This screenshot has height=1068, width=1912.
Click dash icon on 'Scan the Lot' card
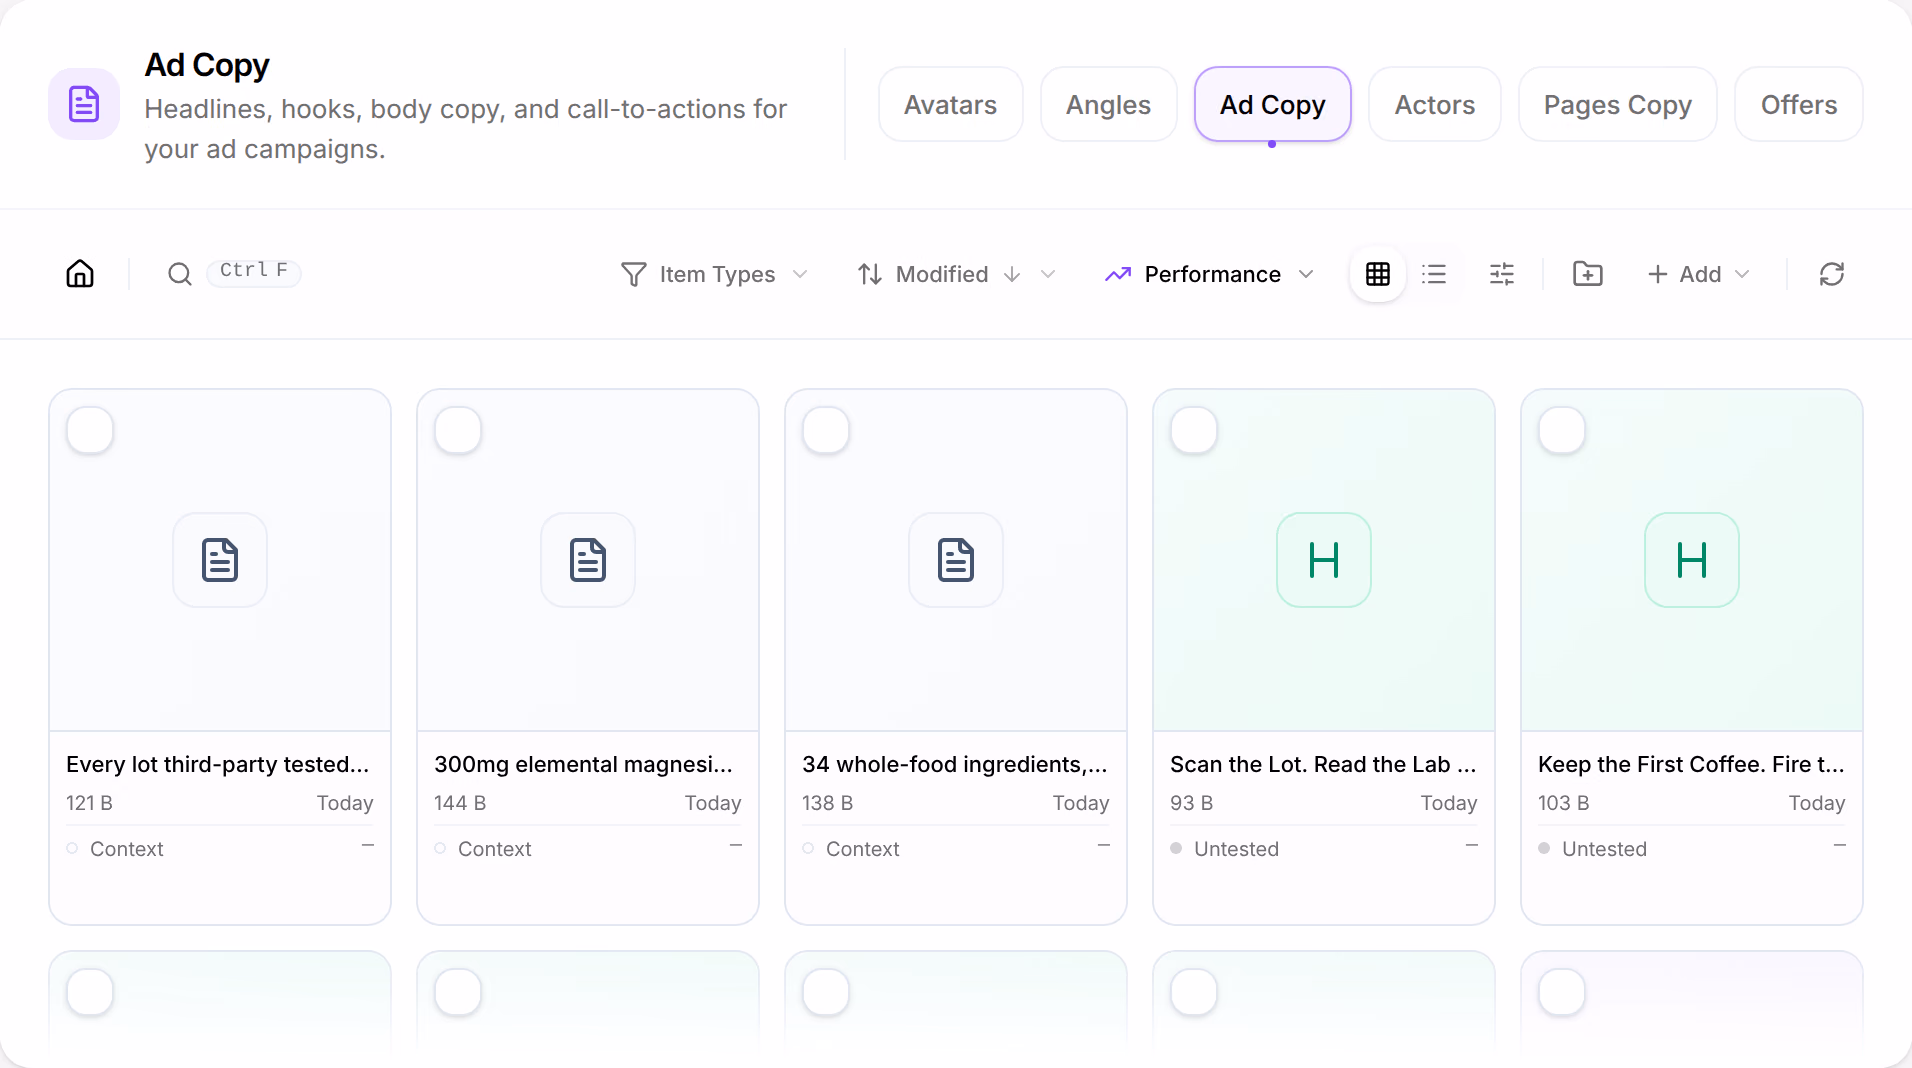(x=1472, y=846)
